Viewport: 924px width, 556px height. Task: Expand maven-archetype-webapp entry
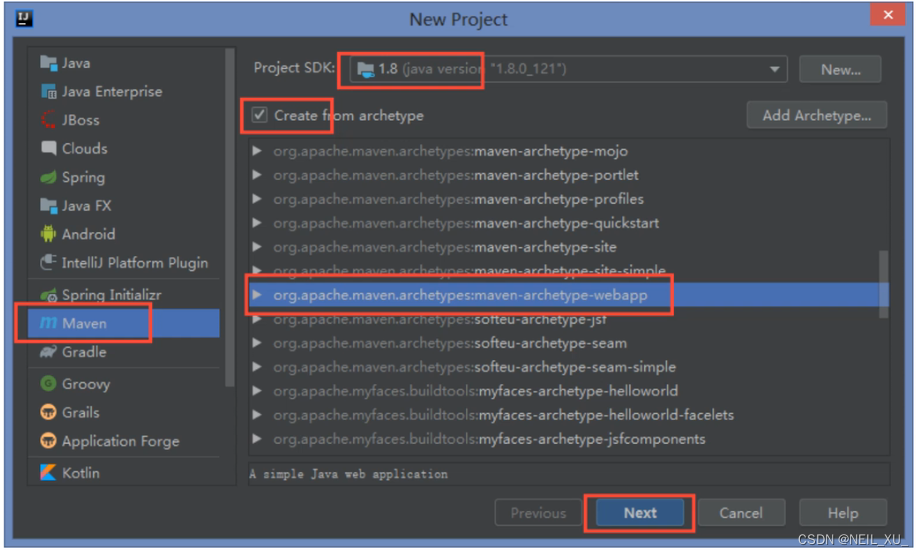[x=257, y=294]
